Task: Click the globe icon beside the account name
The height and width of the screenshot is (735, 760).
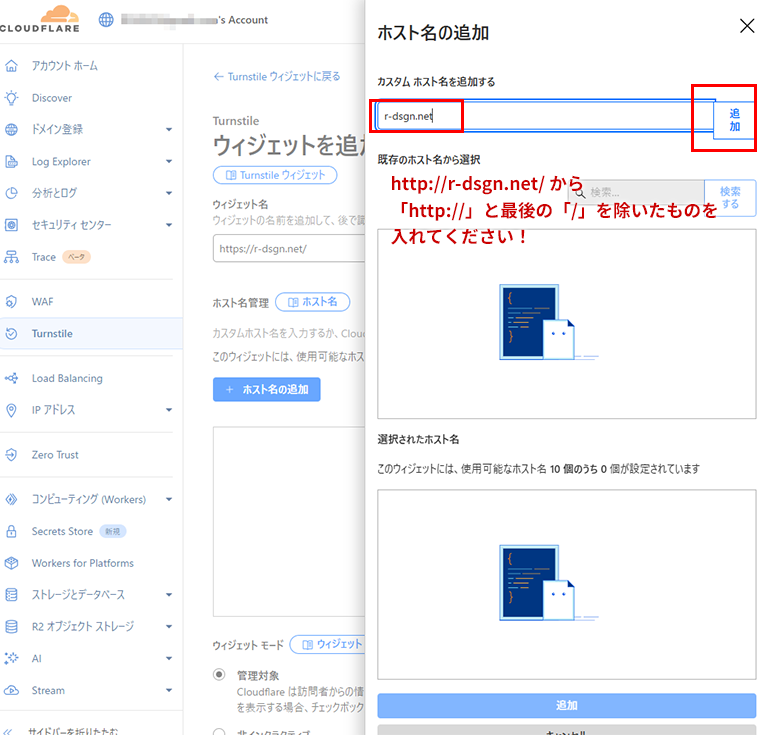Action: 106,20
